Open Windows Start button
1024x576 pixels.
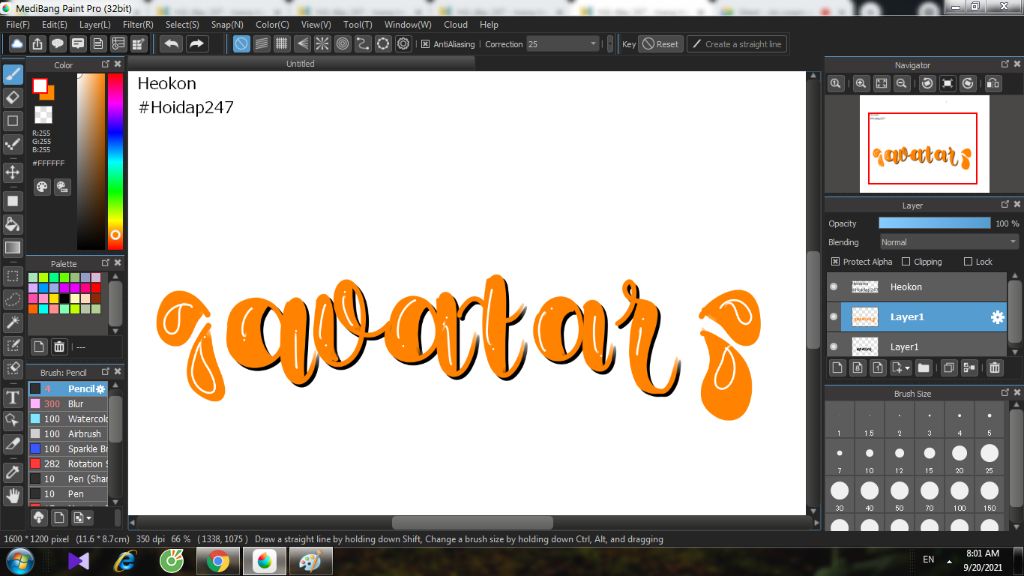pos(20,561)
